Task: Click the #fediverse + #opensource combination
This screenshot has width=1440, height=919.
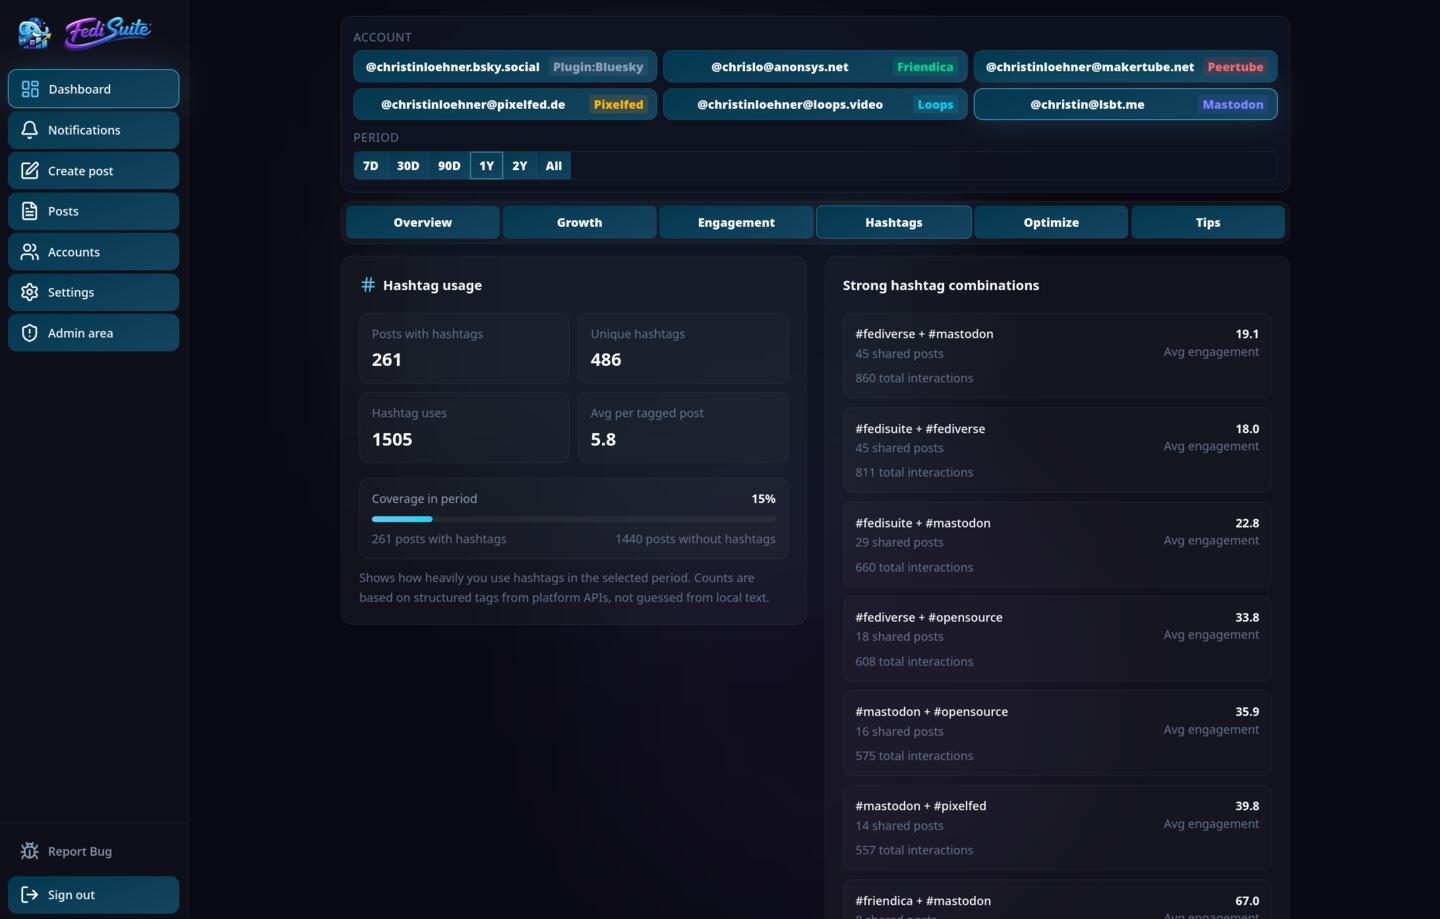Action: pos(1057,639)
